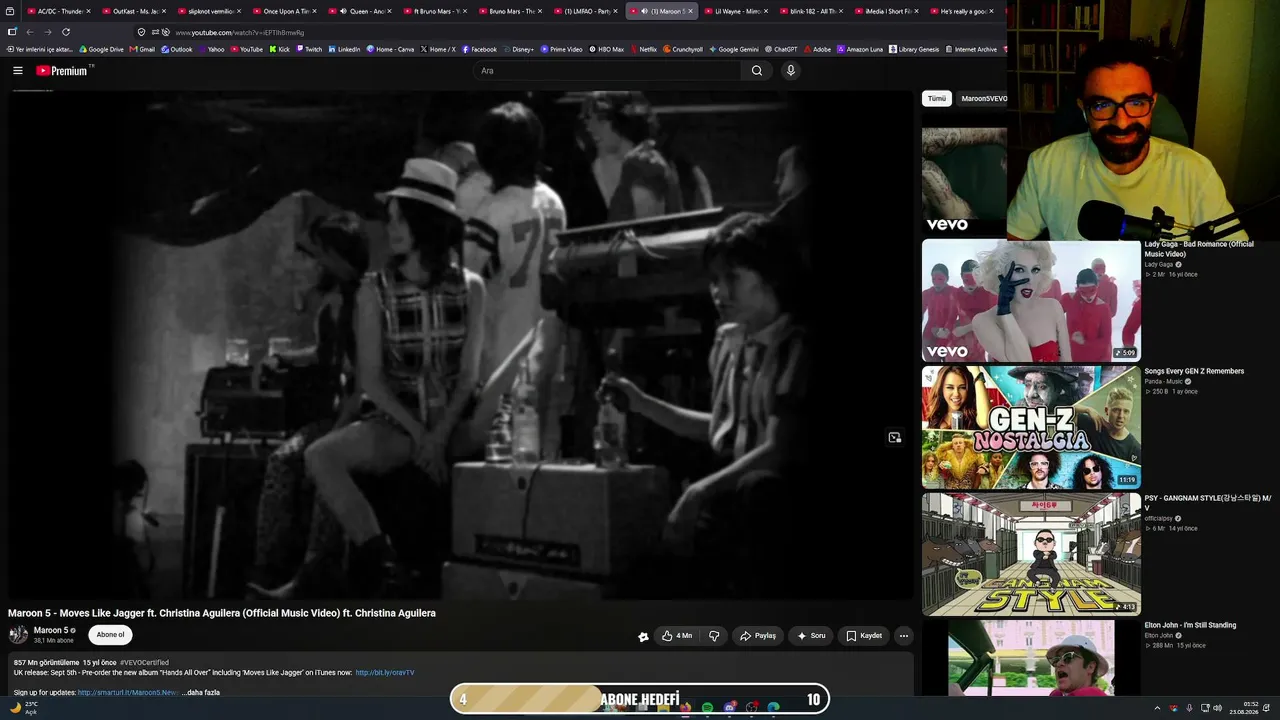Open the smarturl.it Maroon5 News link
The height and width of the screenshot is (720, 1280).
[128, 692]
